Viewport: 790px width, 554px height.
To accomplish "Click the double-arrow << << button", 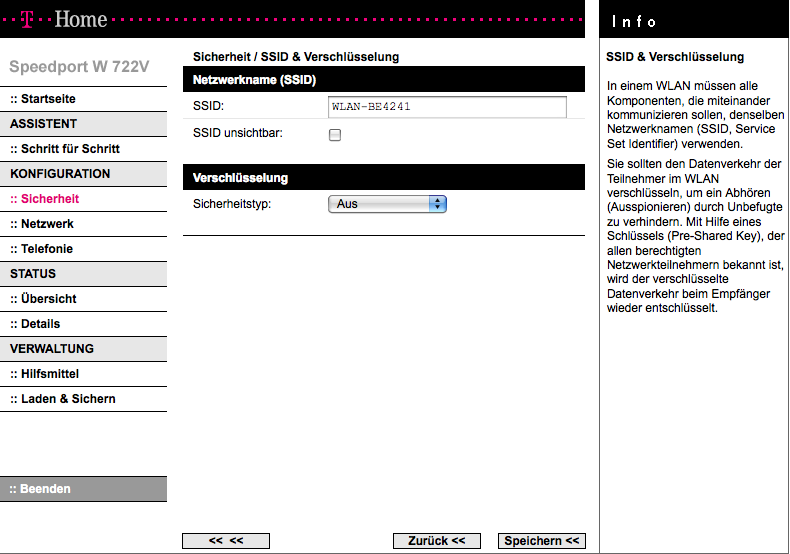I will coord(226,541).
